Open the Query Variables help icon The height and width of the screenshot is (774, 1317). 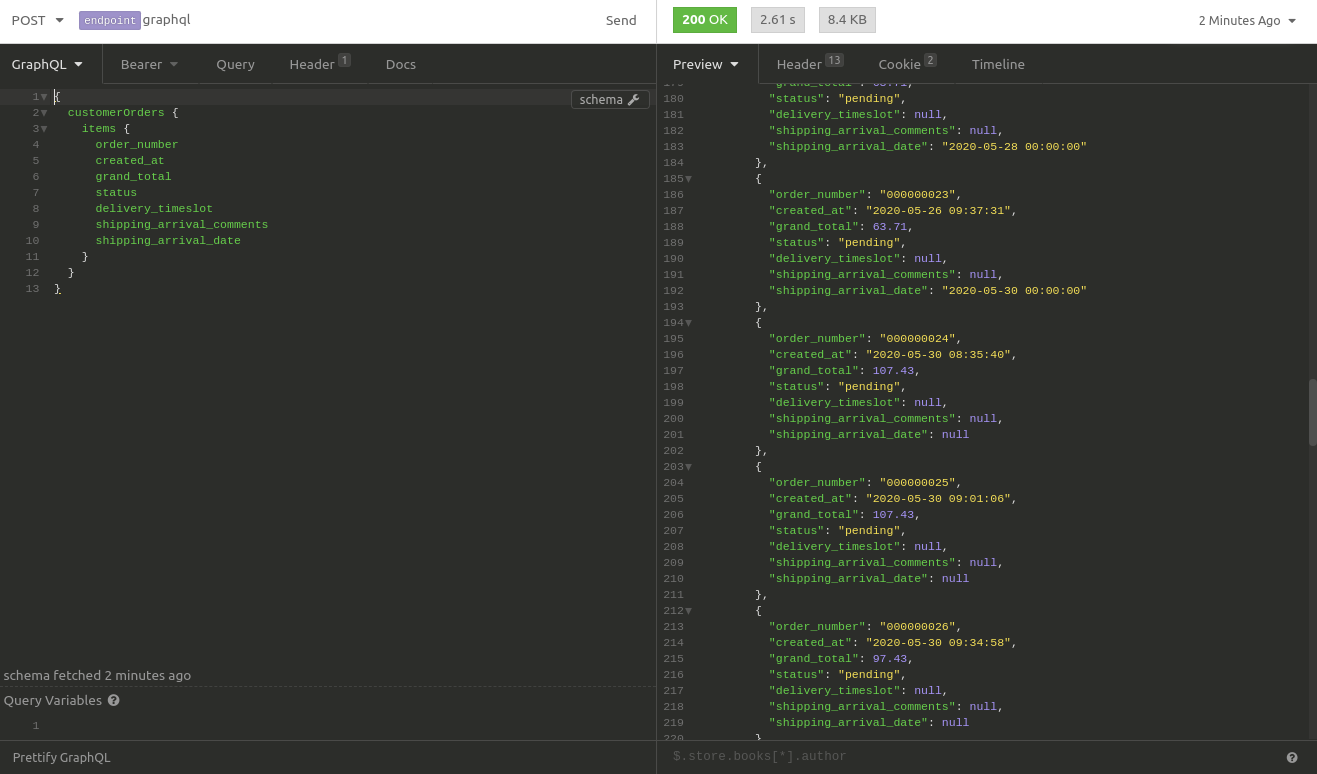coord(113,701)
